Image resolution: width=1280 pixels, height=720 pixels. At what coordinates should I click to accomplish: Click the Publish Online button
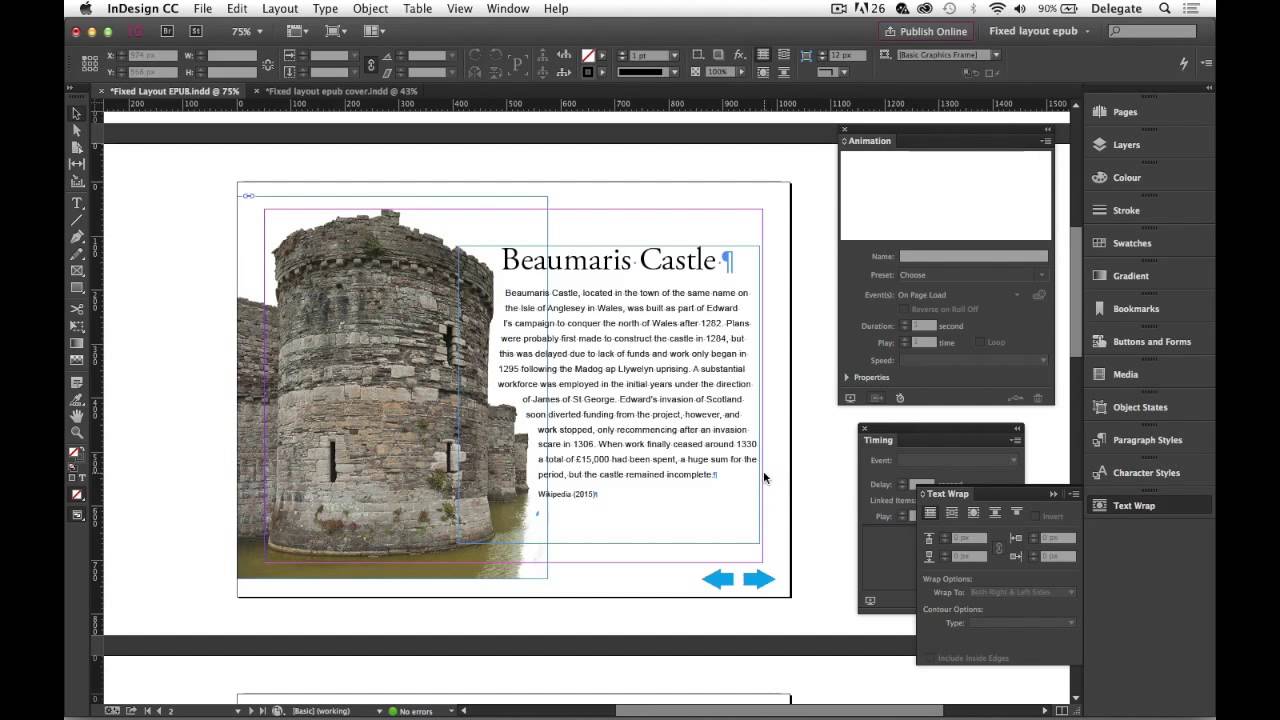pos(924,31)
